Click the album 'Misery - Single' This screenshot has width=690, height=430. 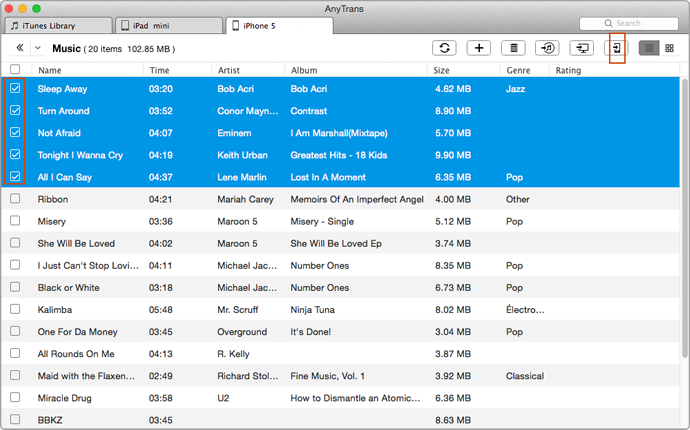tap(322, 221)
